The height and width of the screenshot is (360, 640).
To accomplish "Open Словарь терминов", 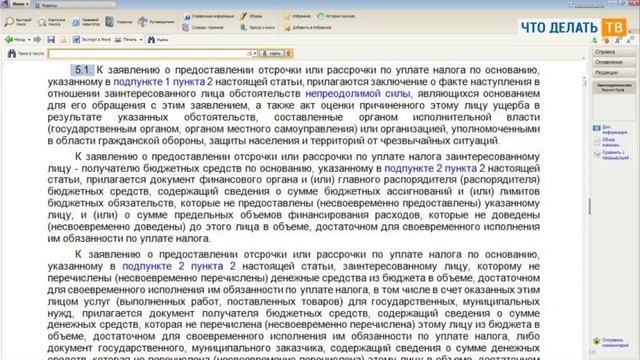I will point(203,27).
